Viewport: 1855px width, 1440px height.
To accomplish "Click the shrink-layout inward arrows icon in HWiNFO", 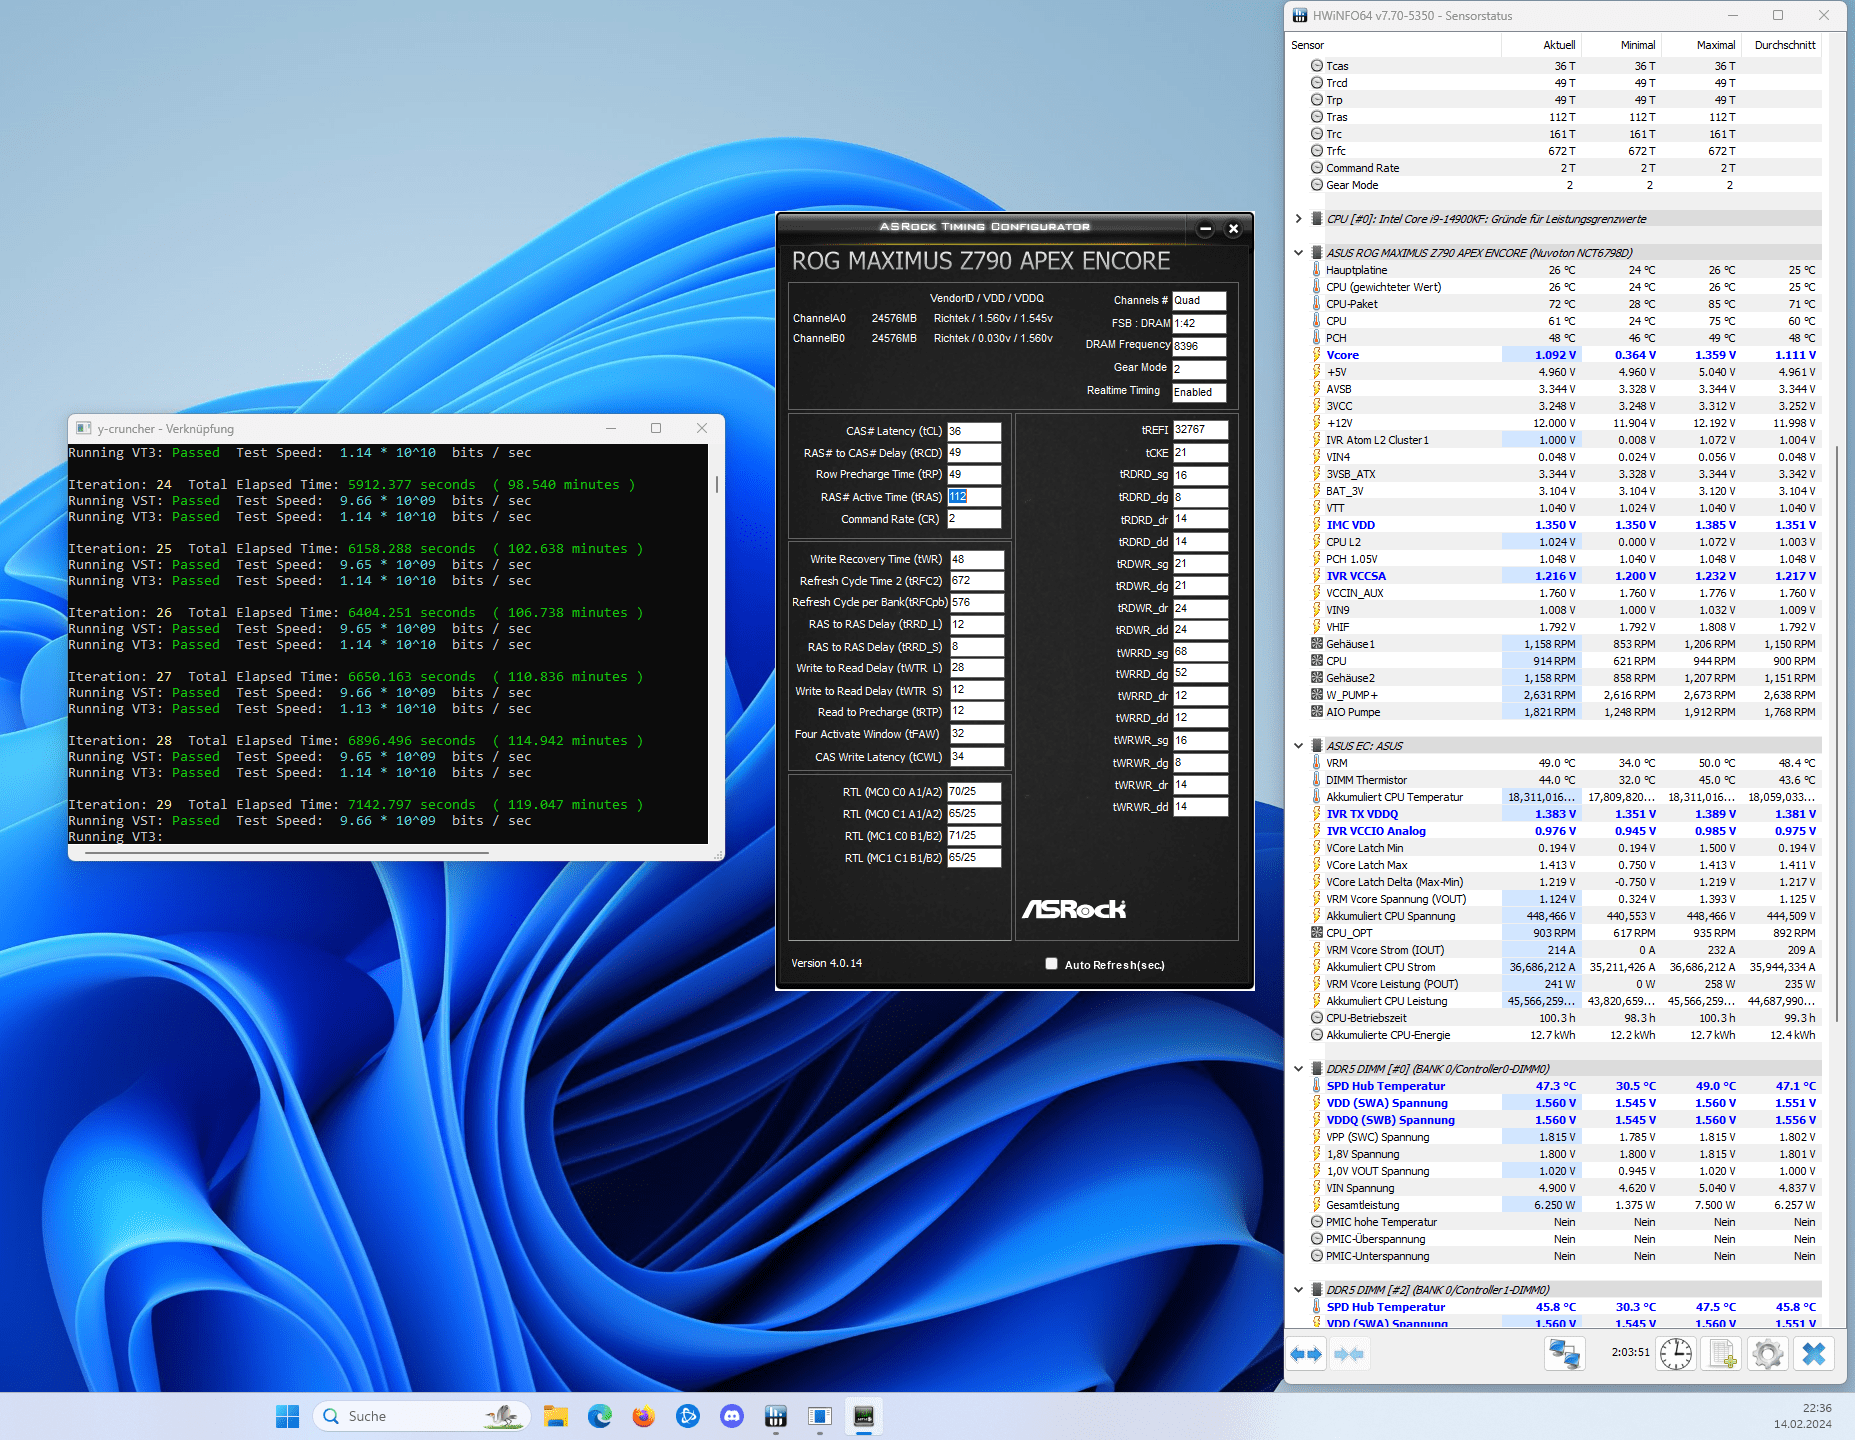I will (1349, 1354).
